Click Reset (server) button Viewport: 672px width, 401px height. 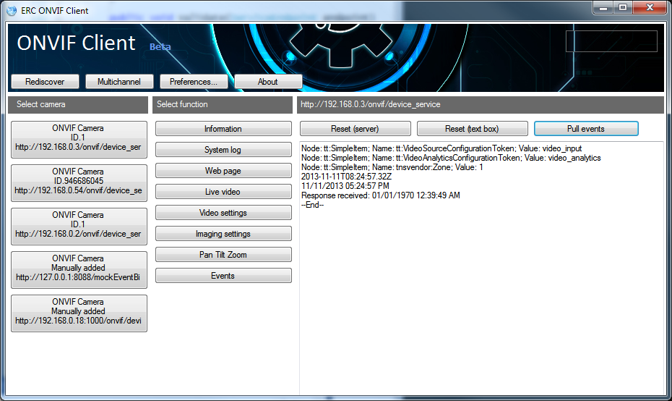pyautogui.click(x=355, y=129)
